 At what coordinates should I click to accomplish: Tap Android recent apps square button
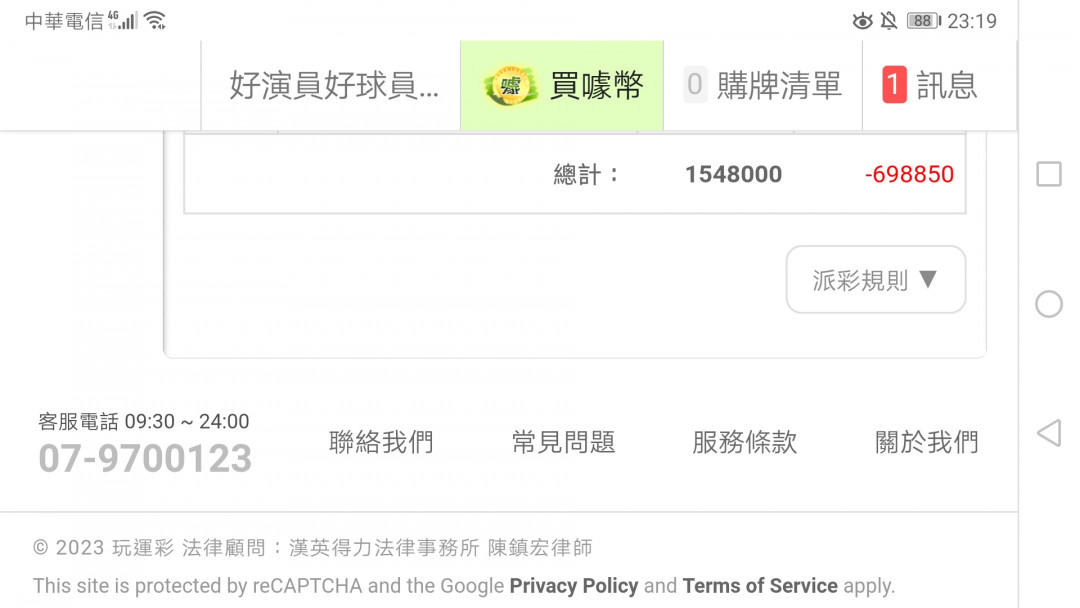click(x=1049, y=174)
